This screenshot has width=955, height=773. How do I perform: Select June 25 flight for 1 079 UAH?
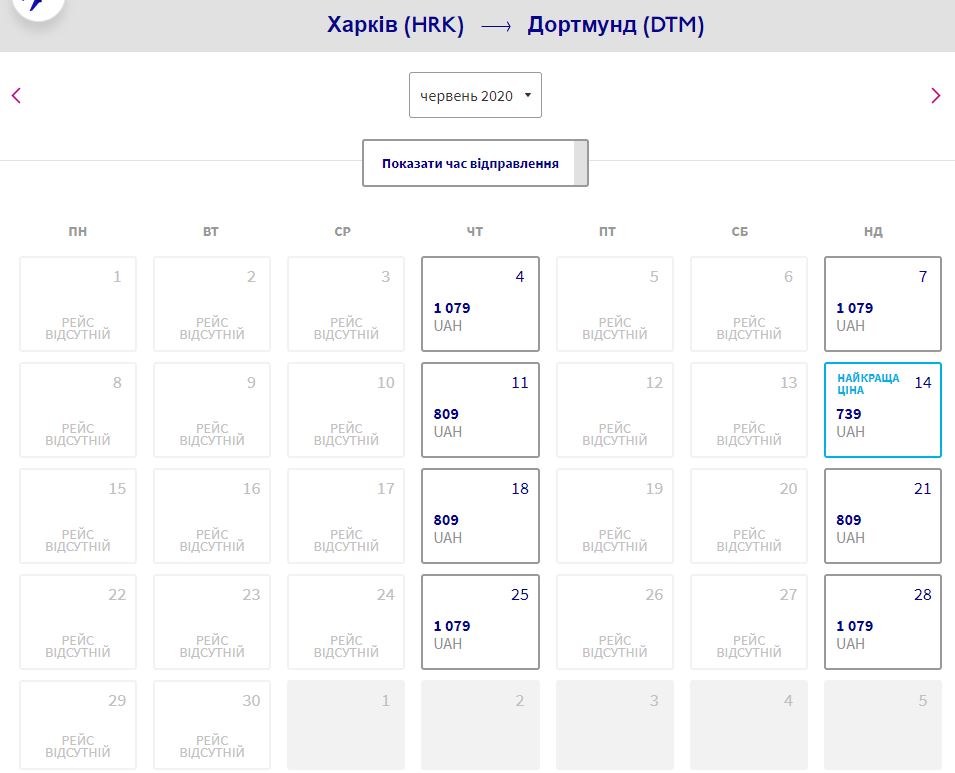coord(480,622)
